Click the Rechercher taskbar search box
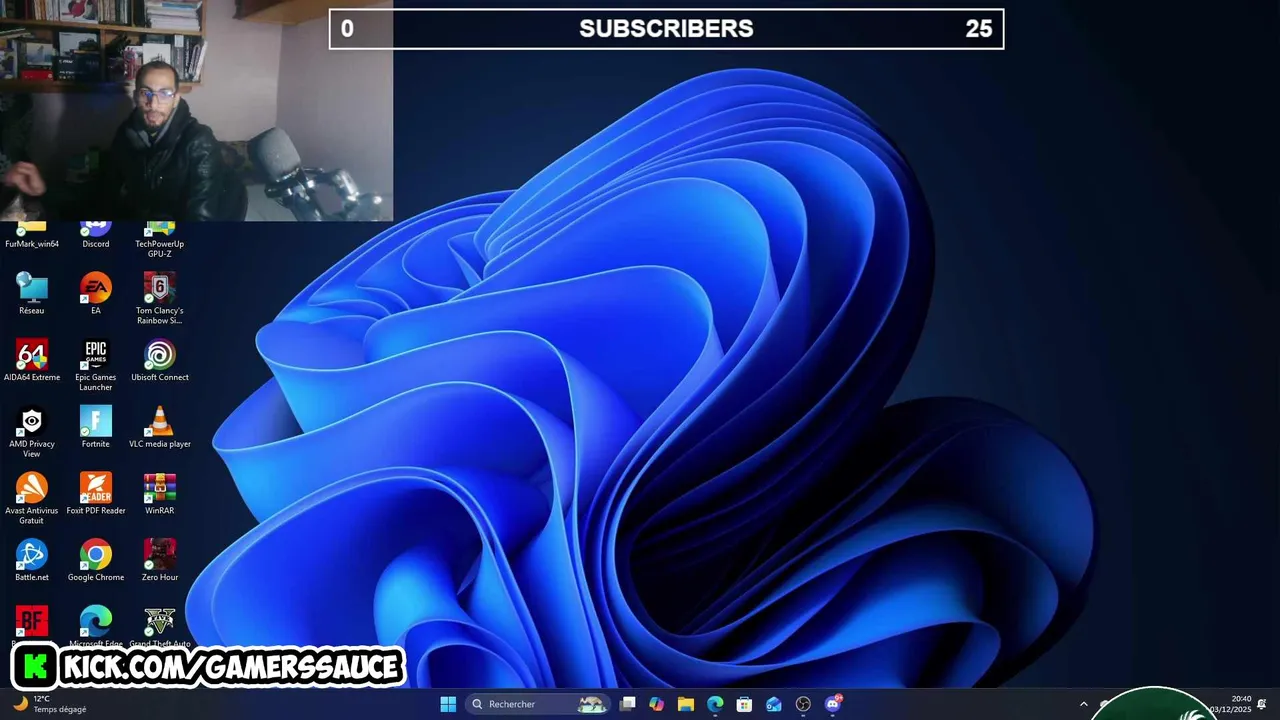1280x720 pixels. (x=538, y=704)
